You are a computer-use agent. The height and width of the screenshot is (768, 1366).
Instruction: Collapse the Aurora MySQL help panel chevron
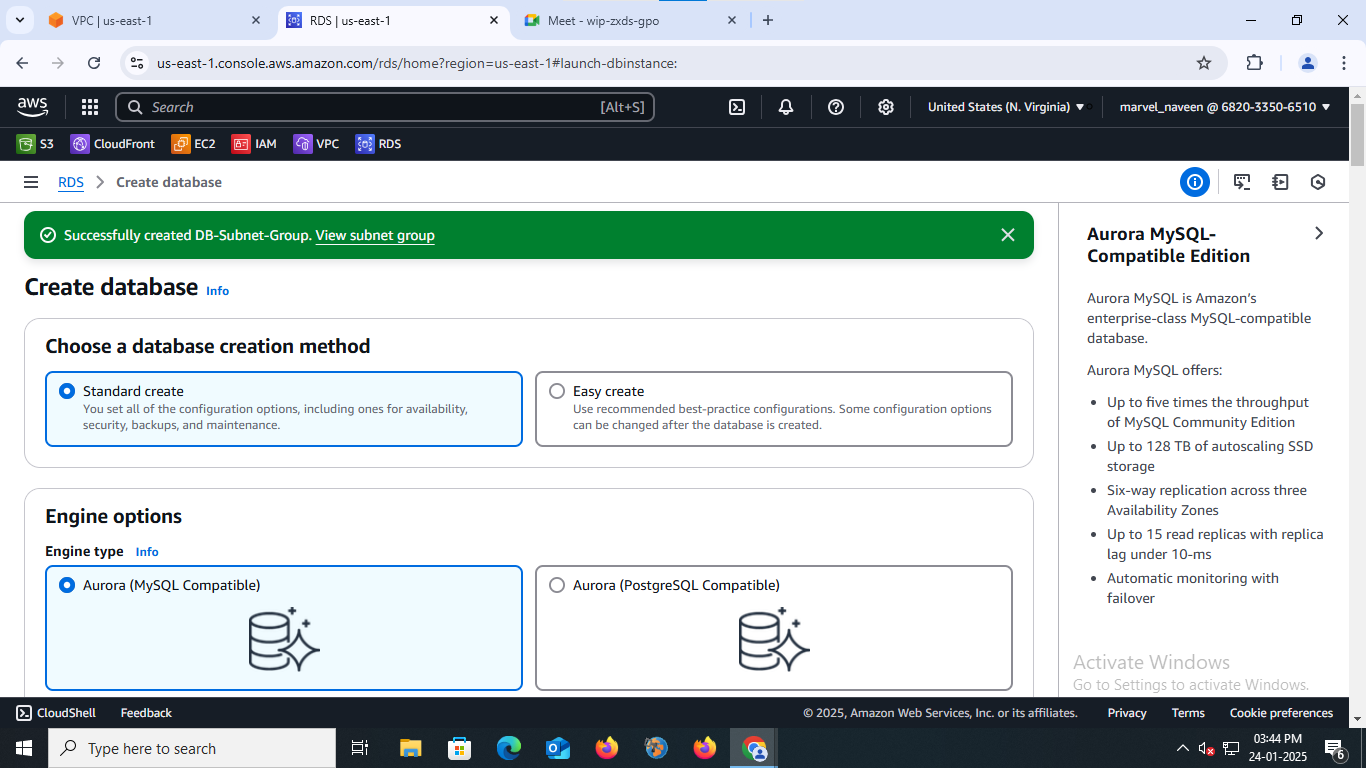pos(1319,233)
